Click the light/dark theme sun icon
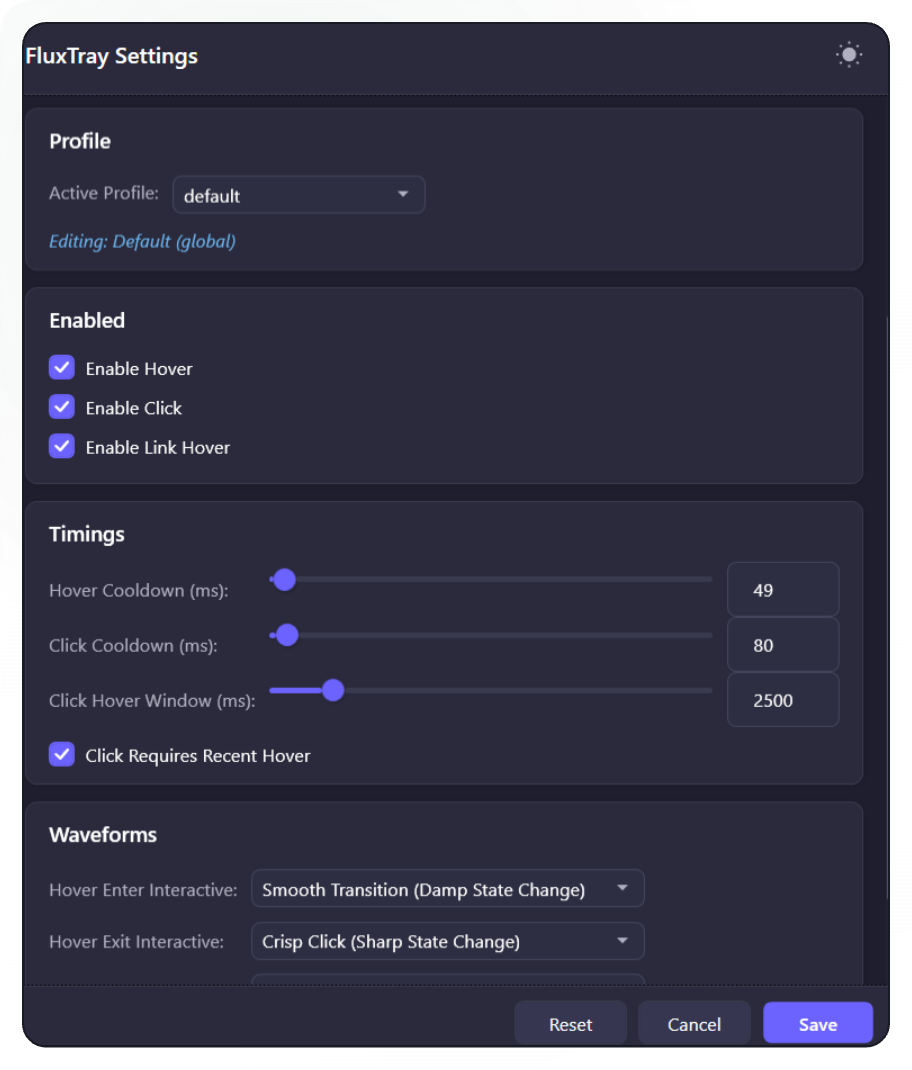 [849, 55]
